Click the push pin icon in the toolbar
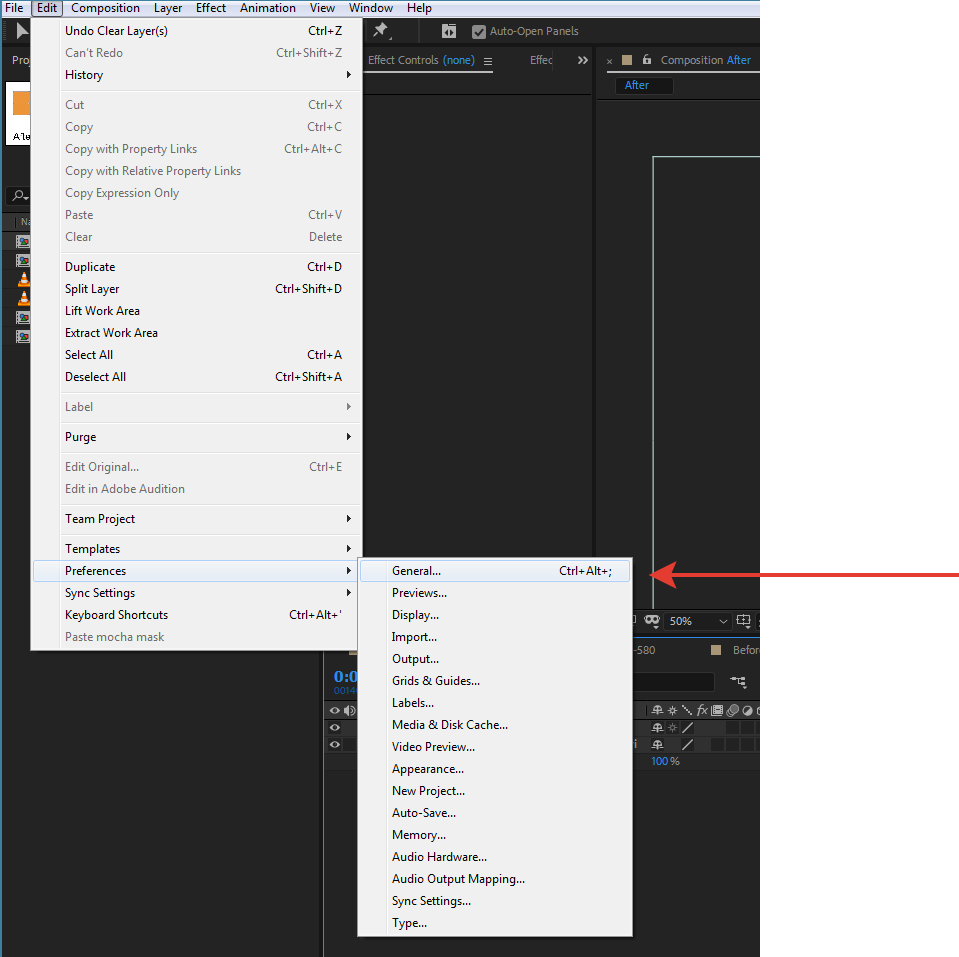The width and height of the screenshot is (959, 957). pyautogui.click(x=380, y=31)
